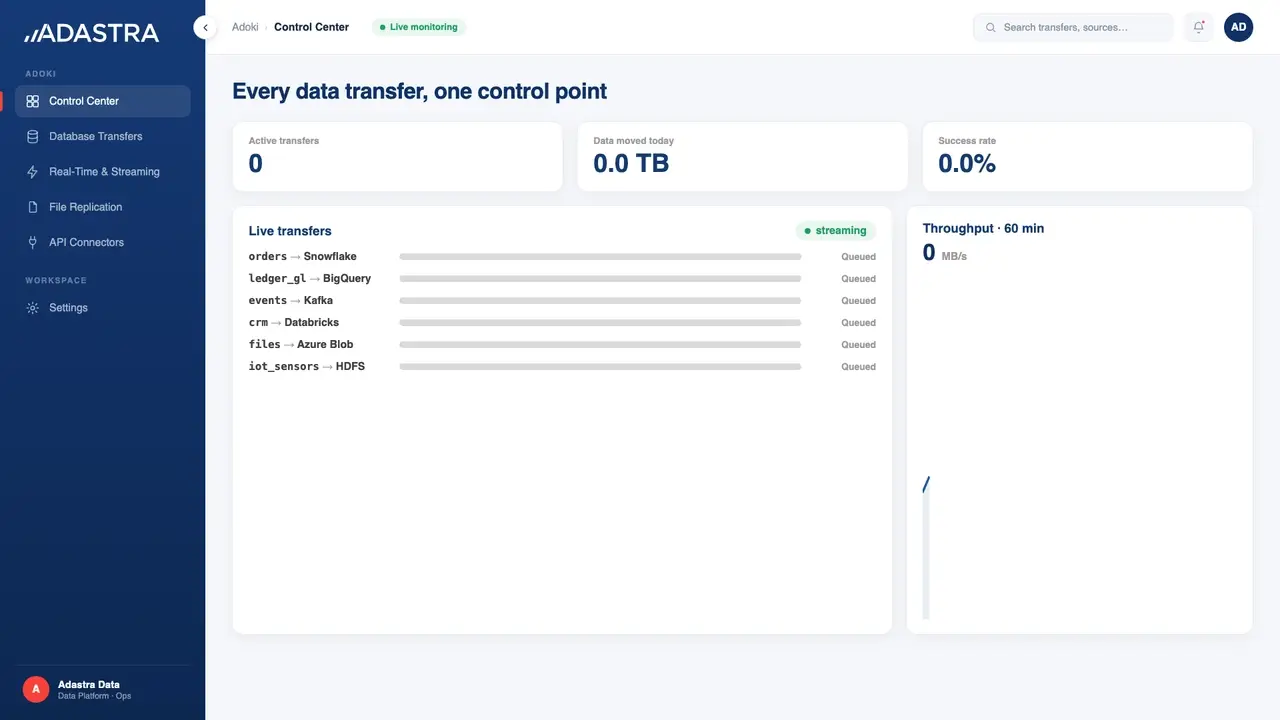Screen dimensions: 1280x720
Task: Click the Control Center breadcrumb
Action: tap(311, 27)
